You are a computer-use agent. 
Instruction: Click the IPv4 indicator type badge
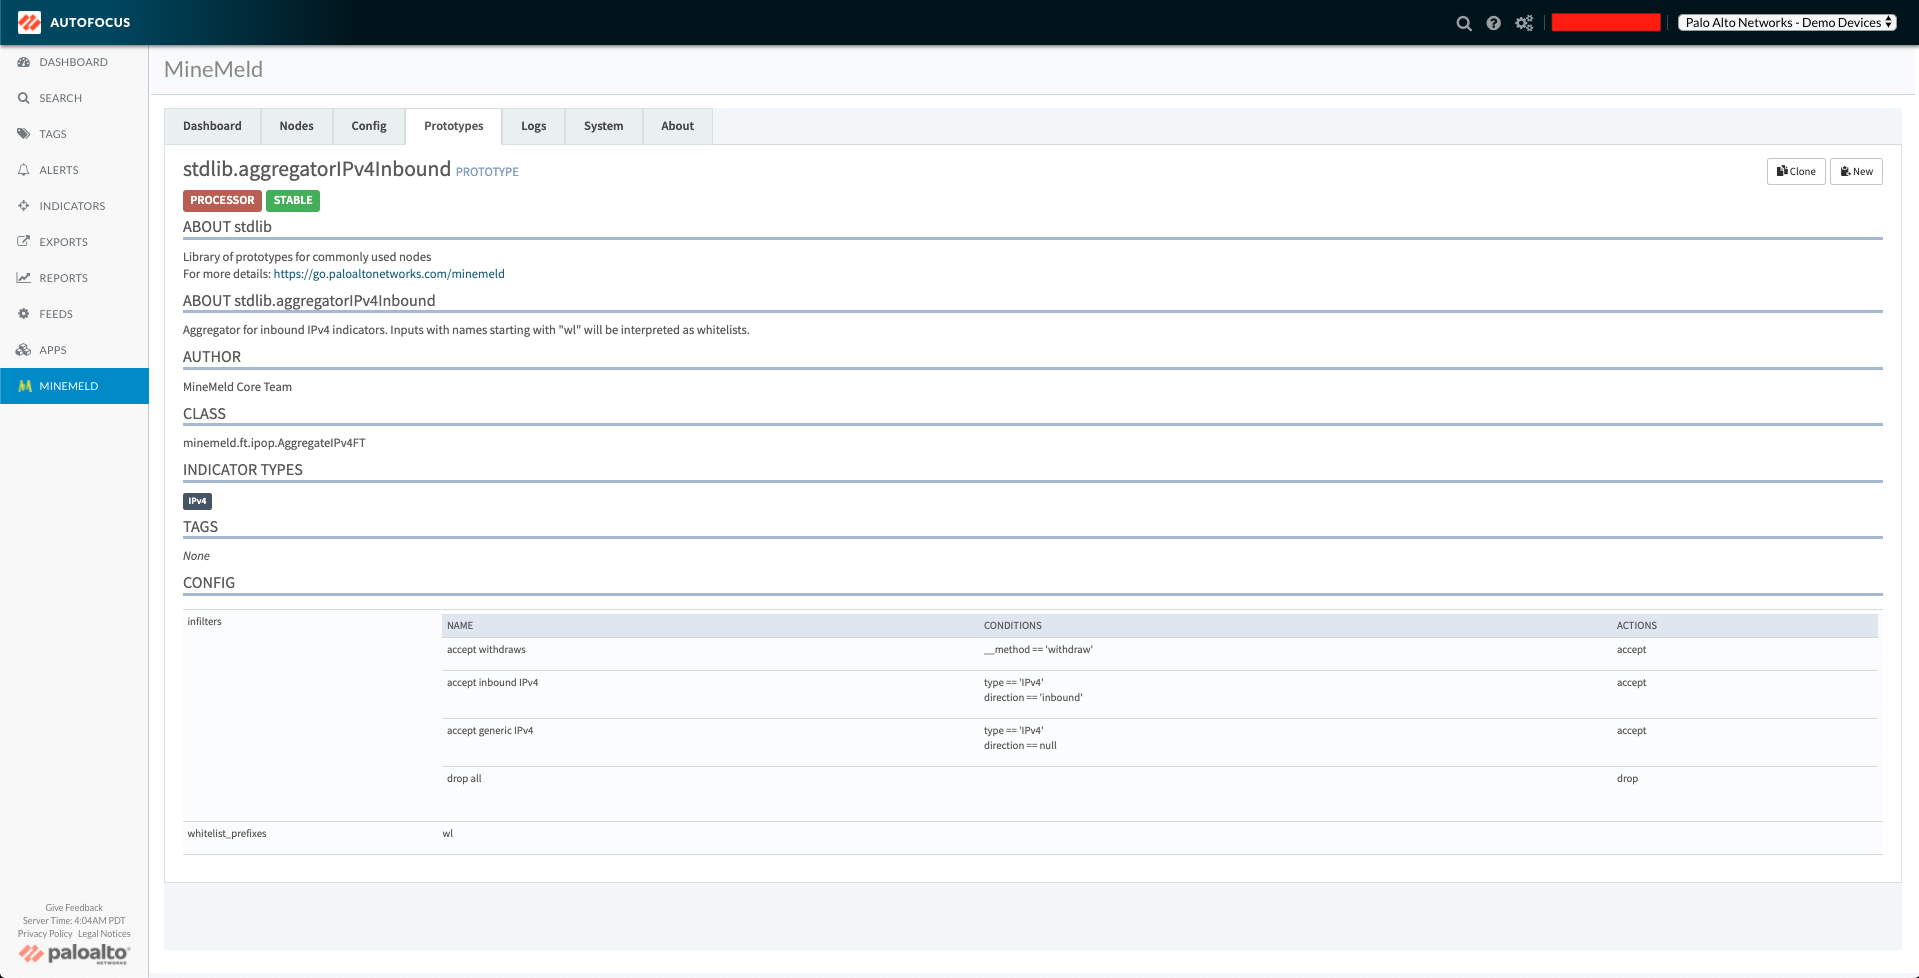coord(197,501)
